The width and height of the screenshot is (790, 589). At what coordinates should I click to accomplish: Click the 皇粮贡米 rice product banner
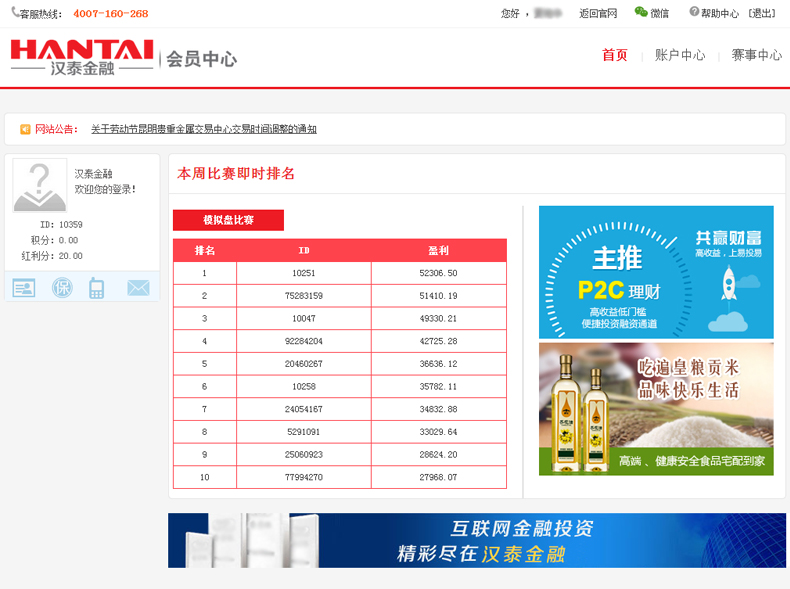[x=656, y=408]
